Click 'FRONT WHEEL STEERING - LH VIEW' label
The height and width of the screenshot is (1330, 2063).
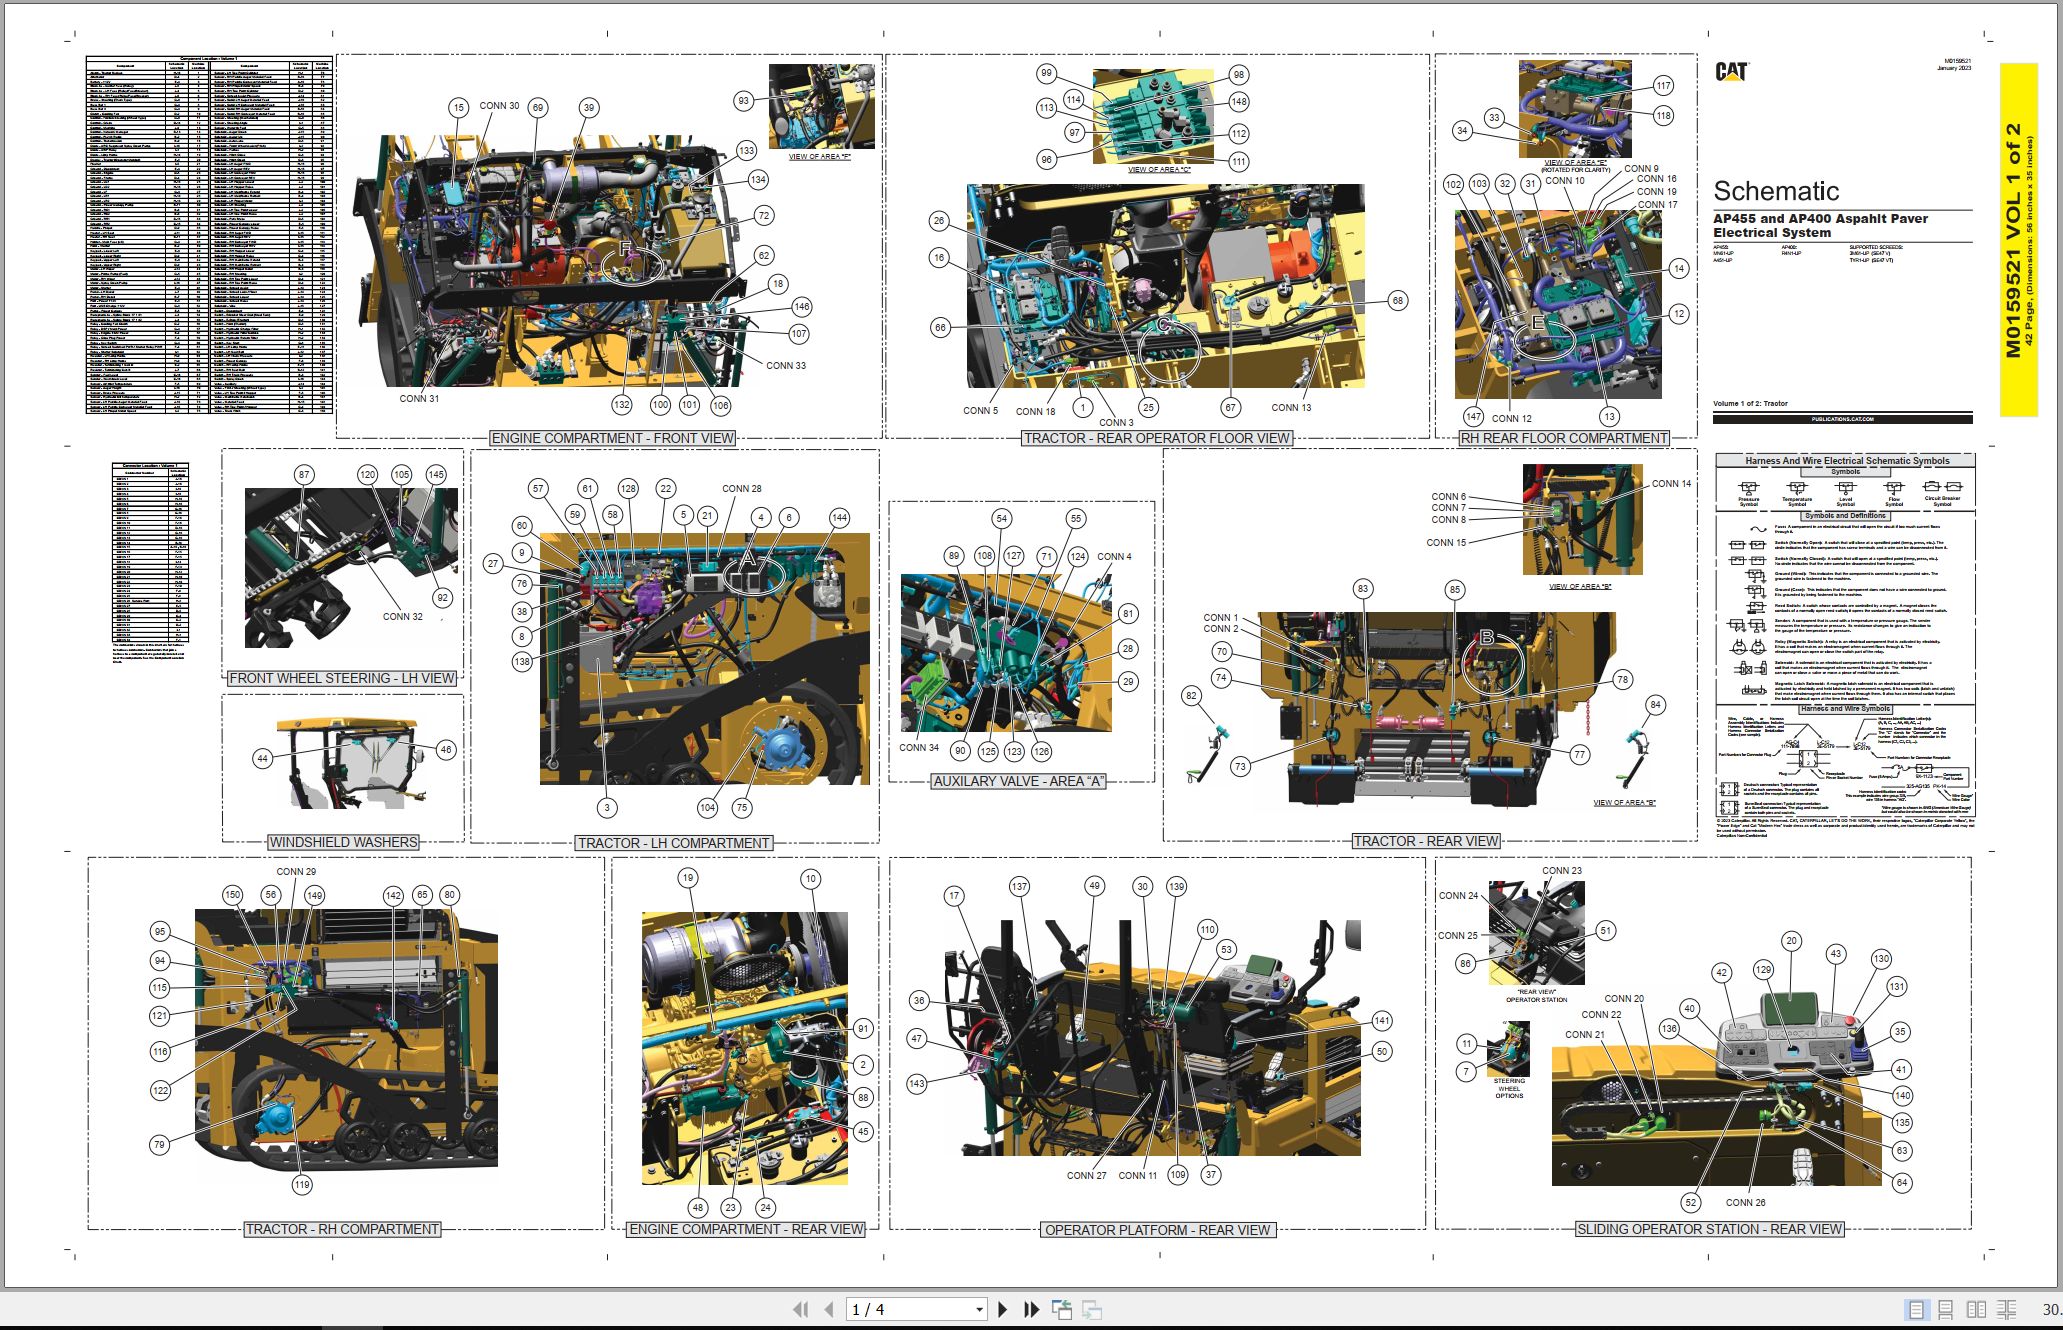(x=342, y=678)
